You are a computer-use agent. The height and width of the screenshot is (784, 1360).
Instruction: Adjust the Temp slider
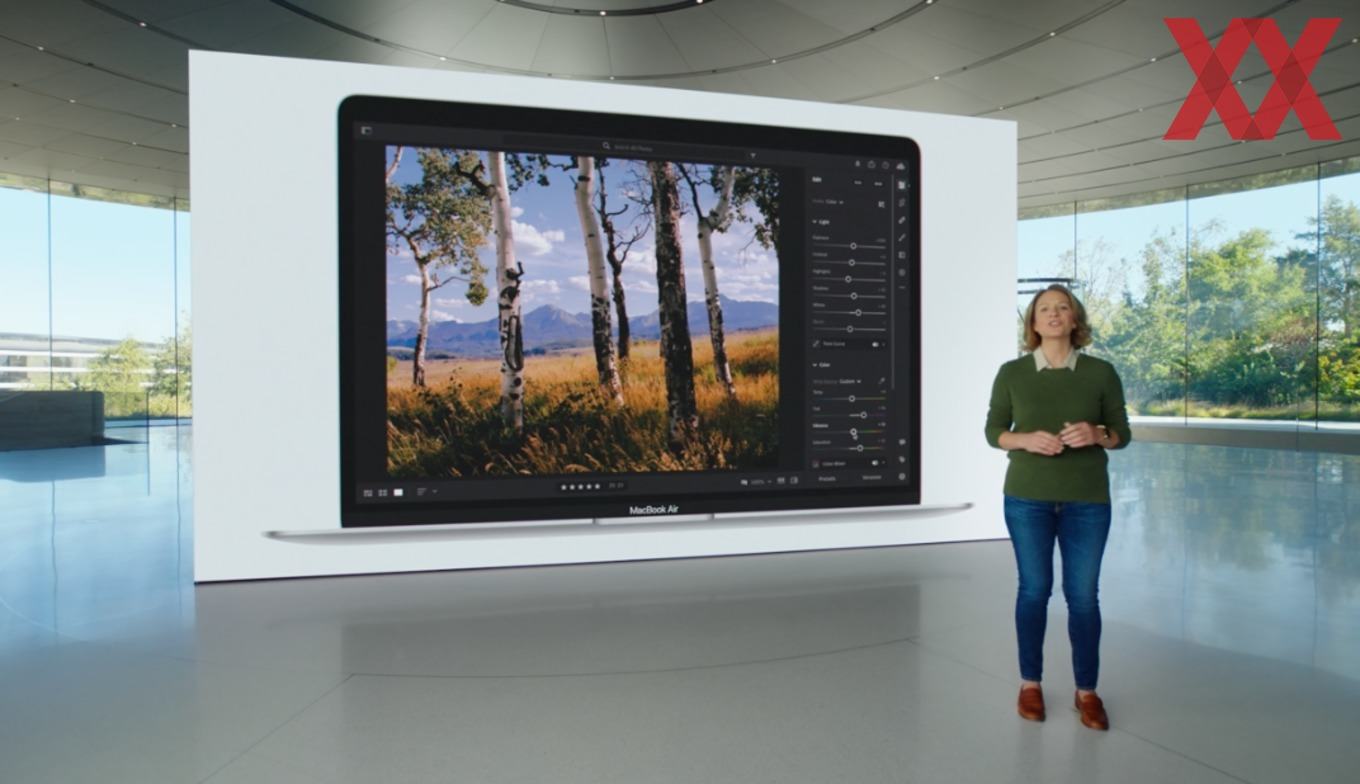coord(849,398)
